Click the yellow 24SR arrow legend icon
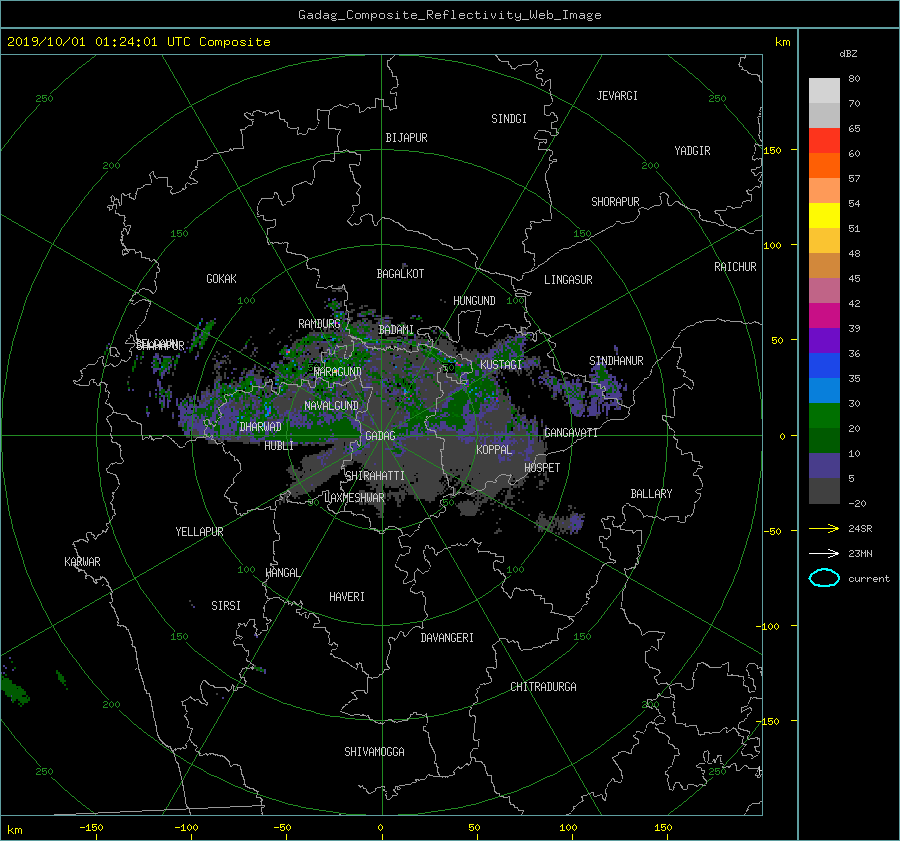 [x=824, y=528]
